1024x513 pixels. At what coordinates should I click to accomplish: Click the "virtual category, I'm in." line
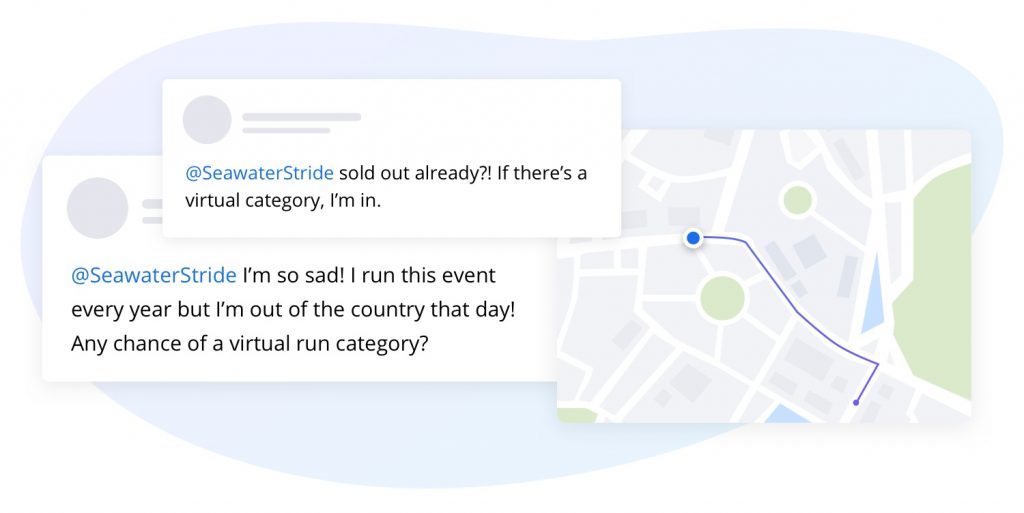click(x=283, y=201)
